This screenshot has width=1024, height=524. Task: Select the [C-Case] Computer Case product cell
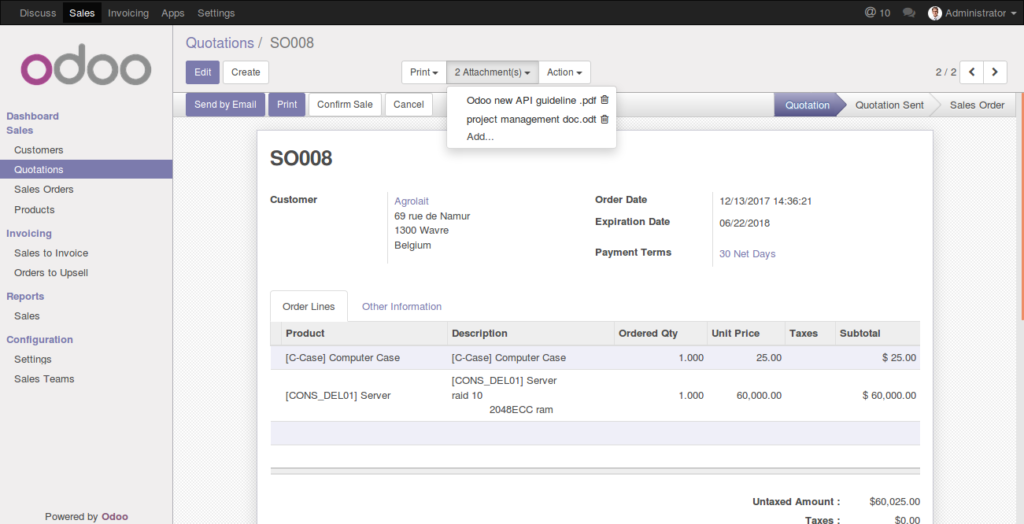click(364, 357)
